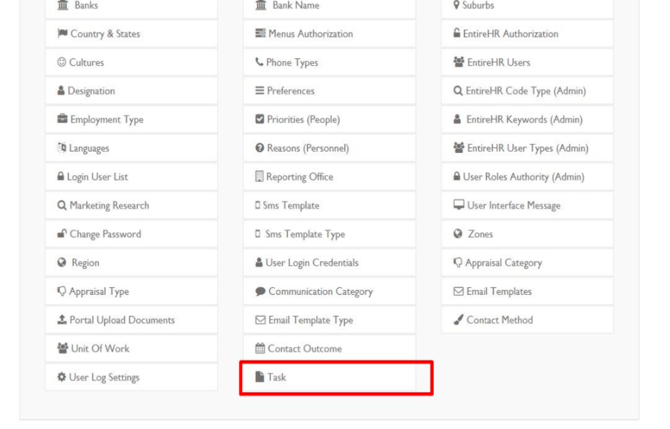
Task: Click the speech bubble icon for Communication Category
Action: coord(260,291)
